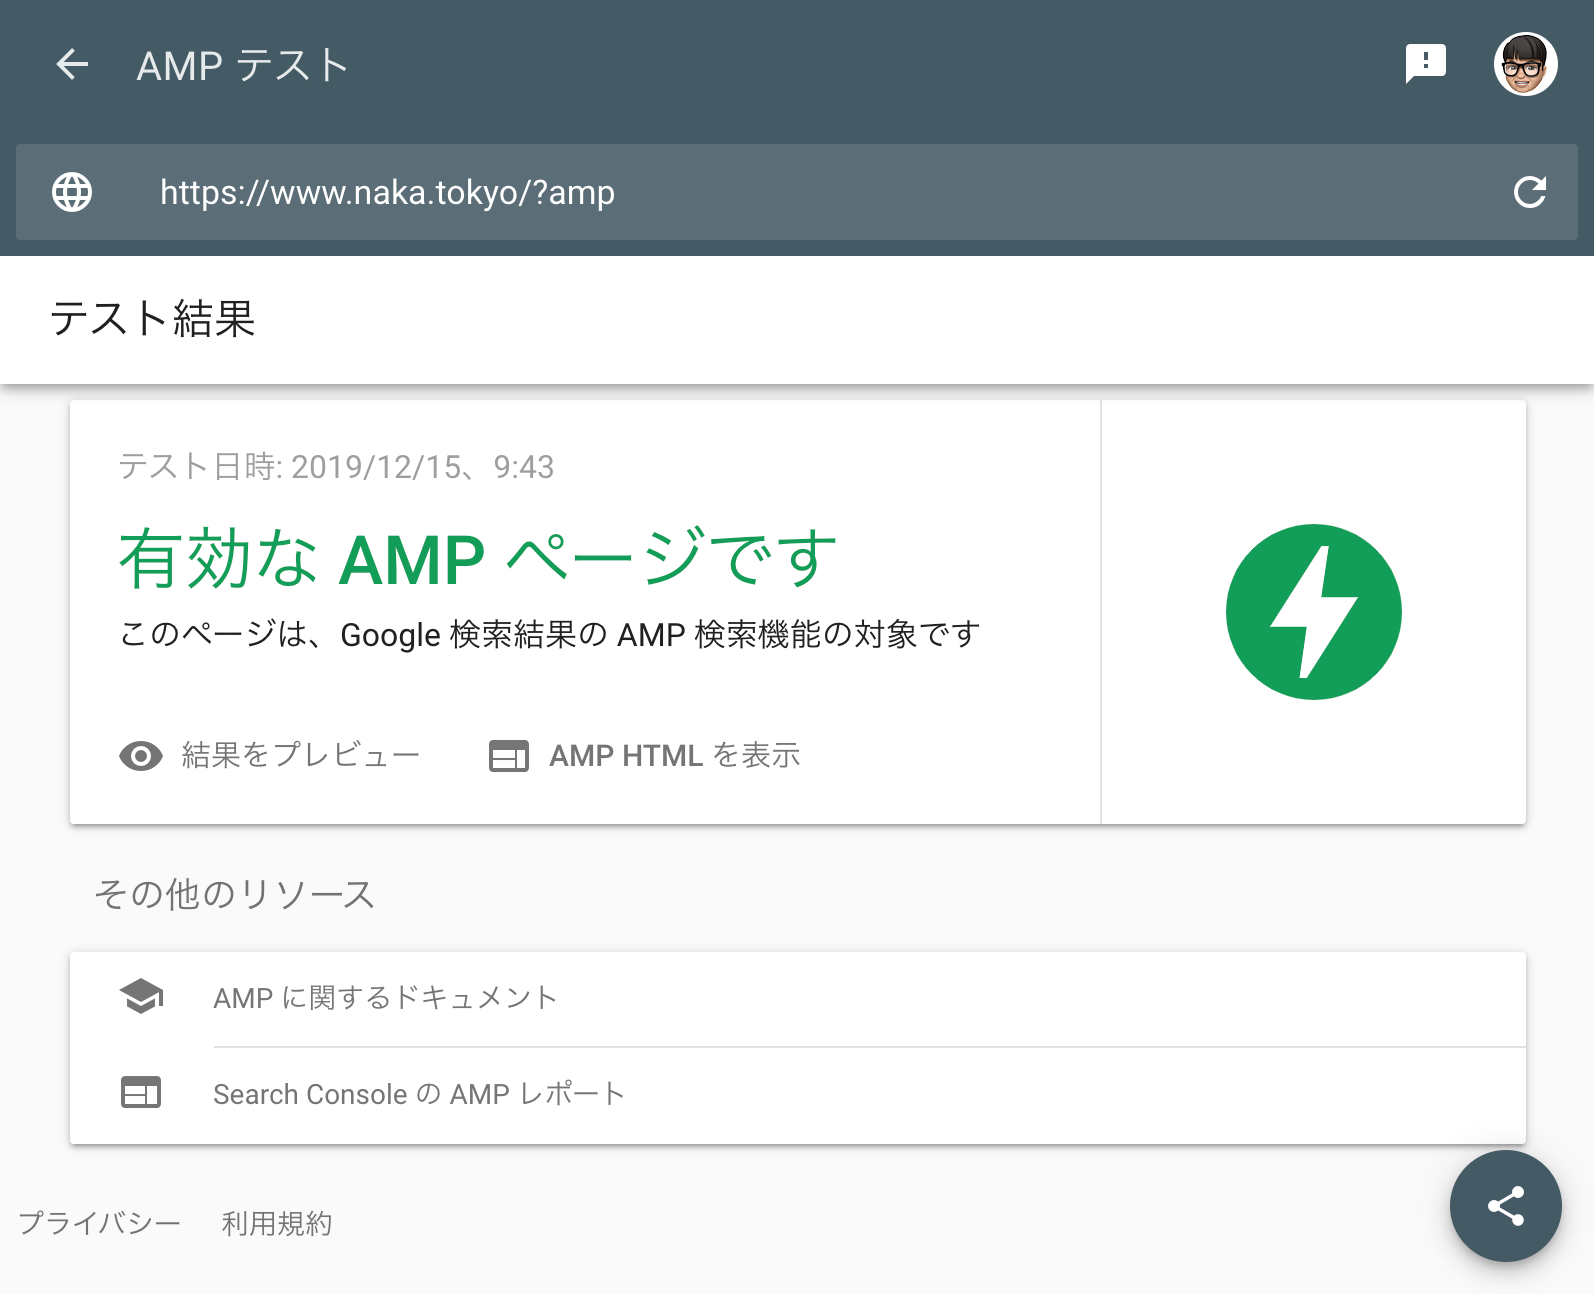The image size is (1594, 1294).
Task: Click the Google 検索結果 description text
Action: coord(549,634)
